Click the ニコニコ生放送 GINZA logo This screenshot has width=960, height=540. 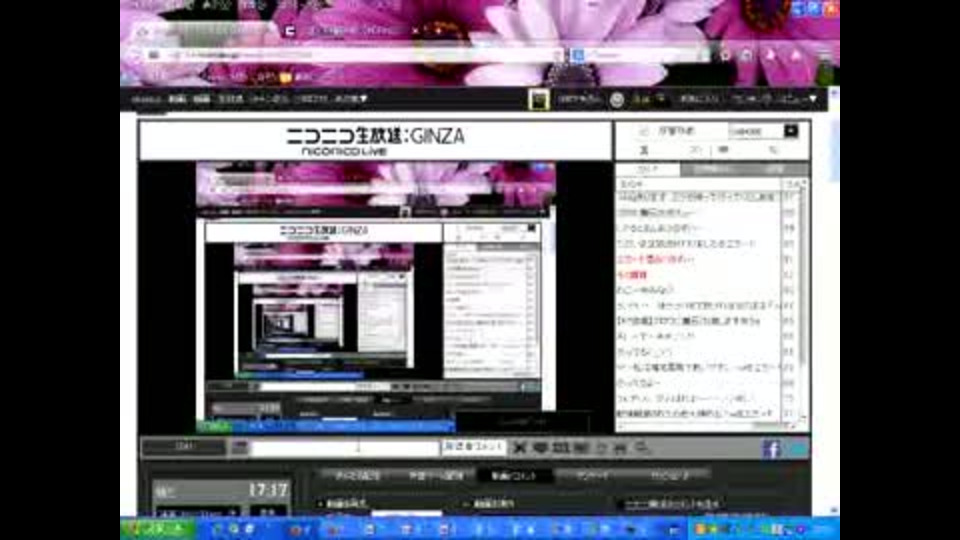pyautogui.click(x=375, y=141)
